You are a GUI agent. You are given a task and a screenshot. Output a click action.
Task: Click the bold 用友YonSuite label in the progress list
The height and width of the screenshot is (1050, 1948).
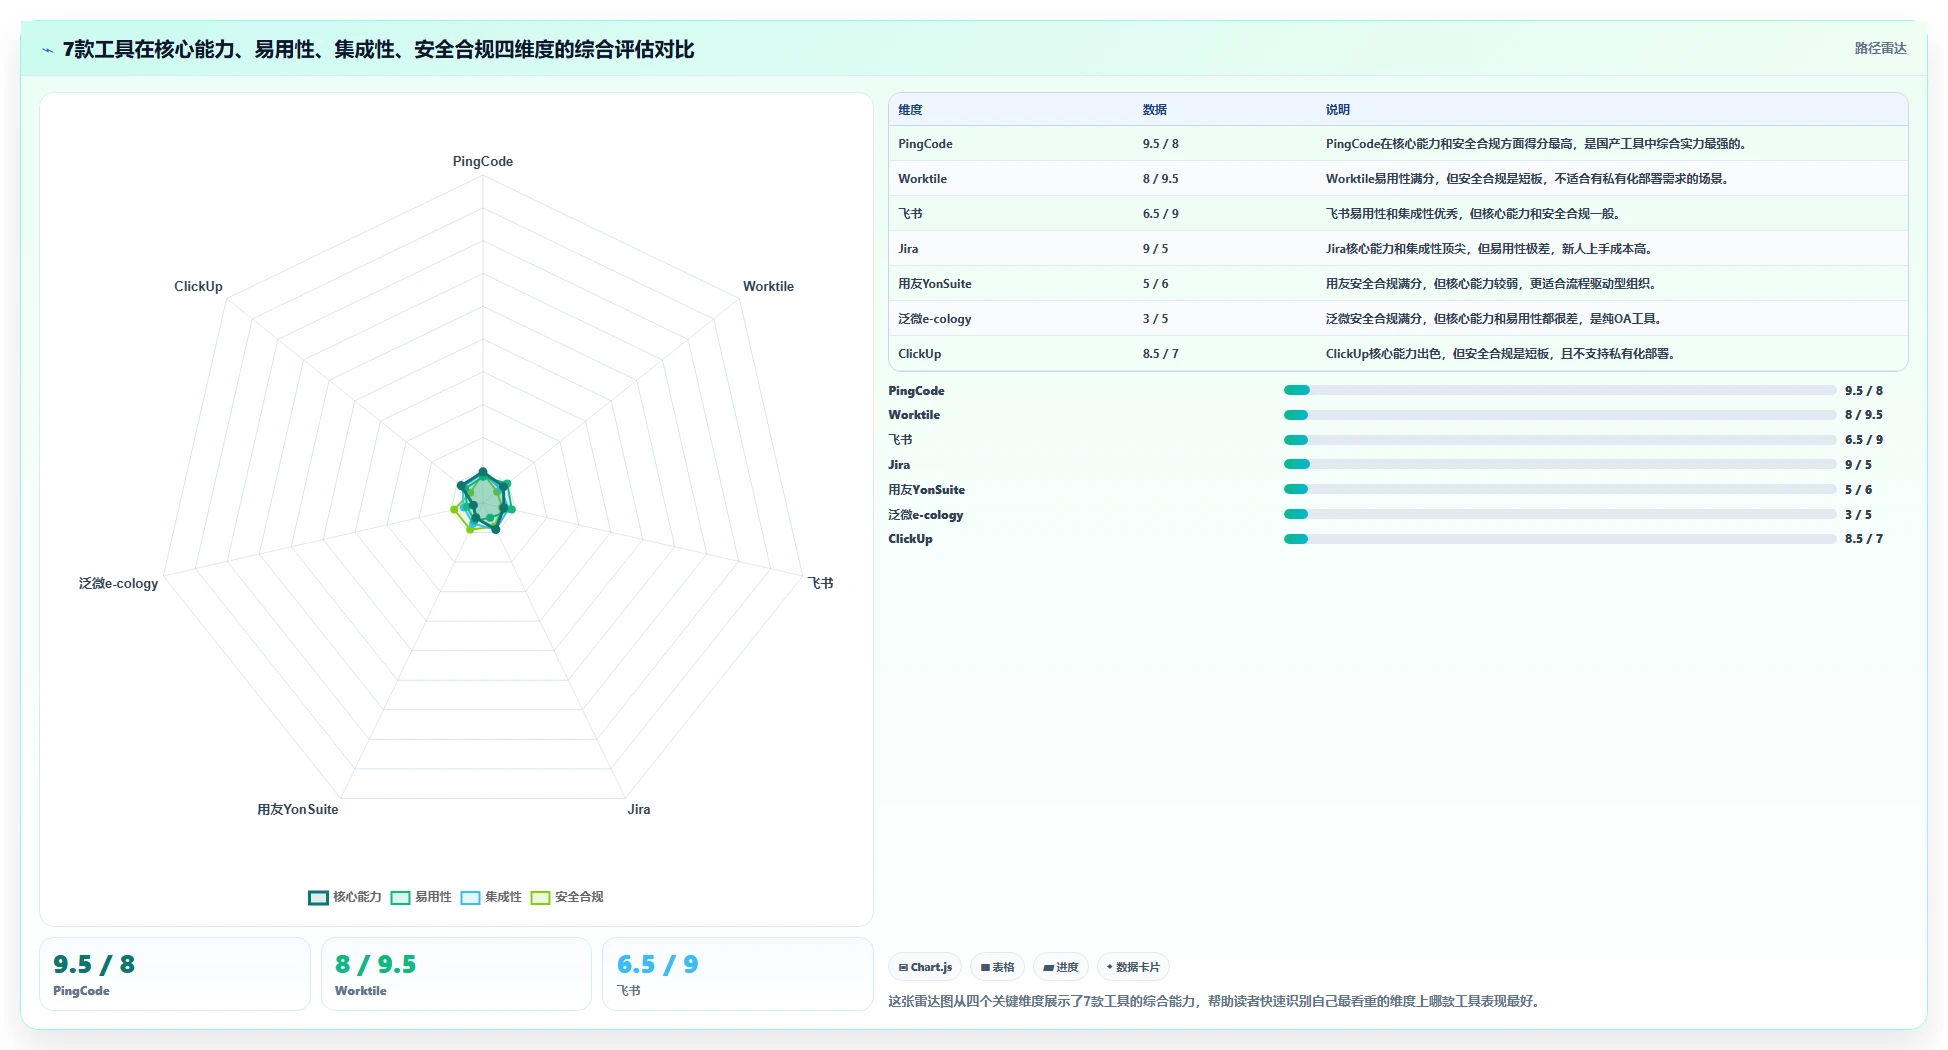[x=927, y=490]
